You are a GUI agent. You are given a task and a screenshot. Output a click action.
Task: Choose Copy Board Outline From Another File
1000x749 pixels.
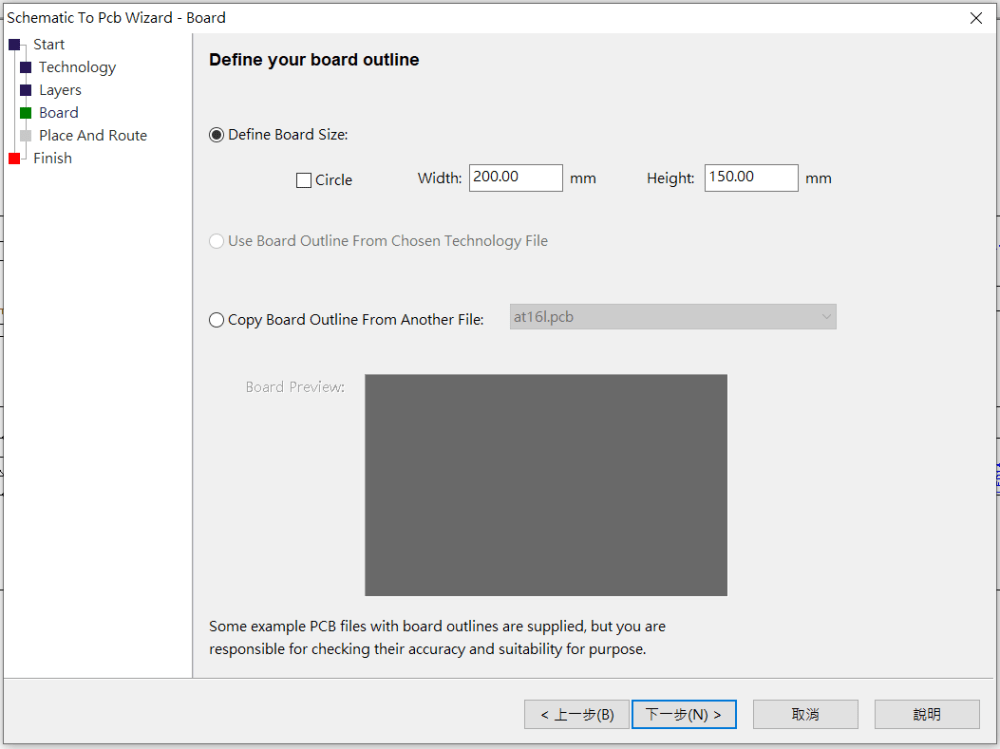[x=216, y=320]
